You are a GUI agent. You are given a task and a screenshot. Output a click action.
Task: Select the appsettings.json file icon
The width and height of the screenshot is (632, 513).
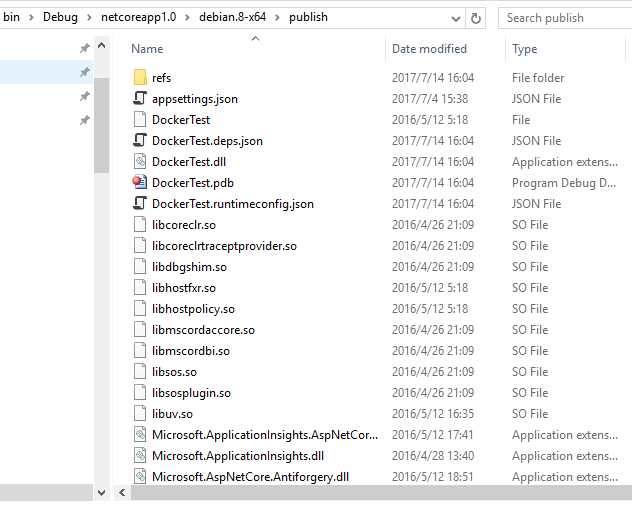pyautogui.click(x=140, y=98)
